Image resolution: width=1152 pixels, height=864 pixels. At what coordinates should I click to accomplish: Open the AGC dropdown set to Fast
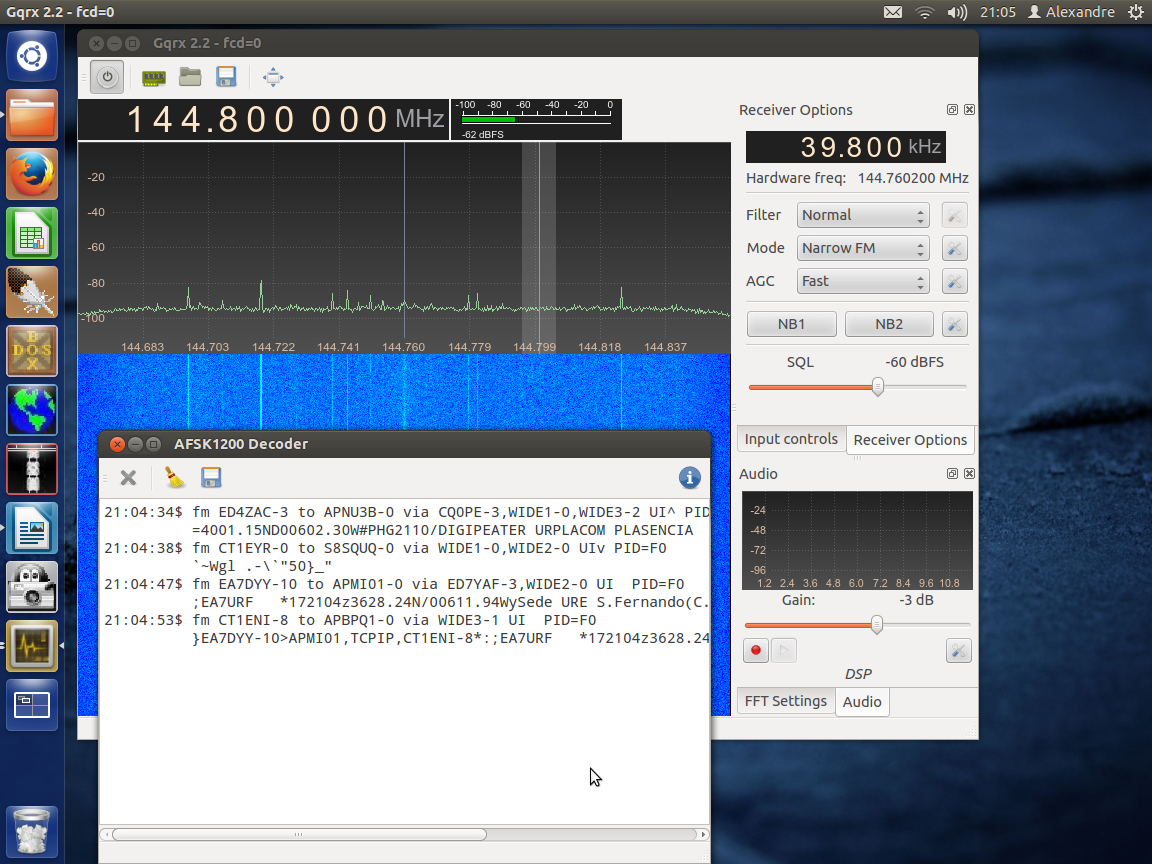(x=863, y=281)
